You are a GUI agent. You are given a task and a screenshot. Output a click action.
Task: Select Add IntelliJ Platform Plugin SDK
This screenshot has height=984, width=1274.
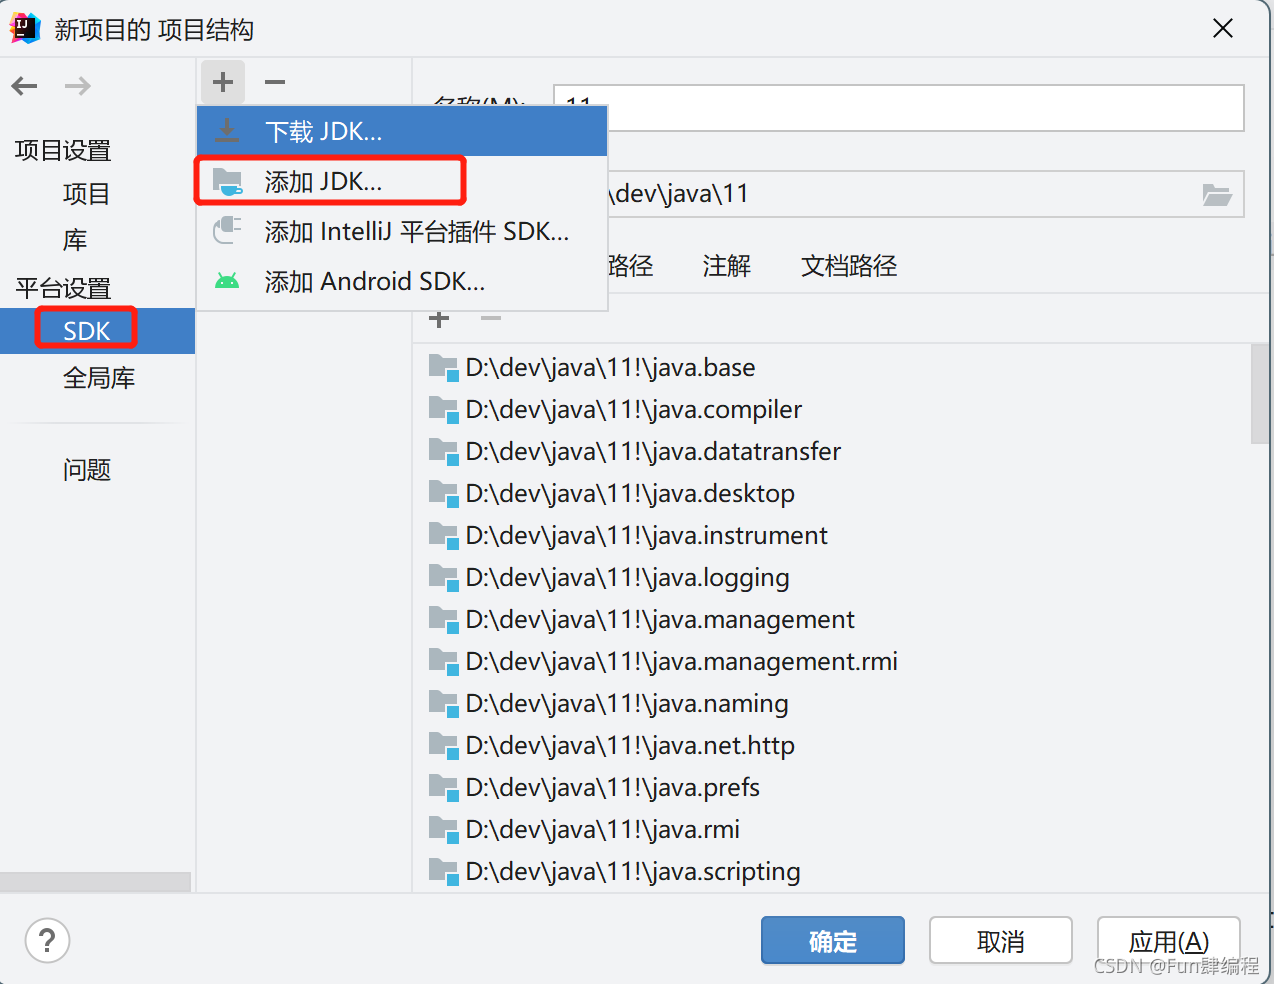[402, 231]
